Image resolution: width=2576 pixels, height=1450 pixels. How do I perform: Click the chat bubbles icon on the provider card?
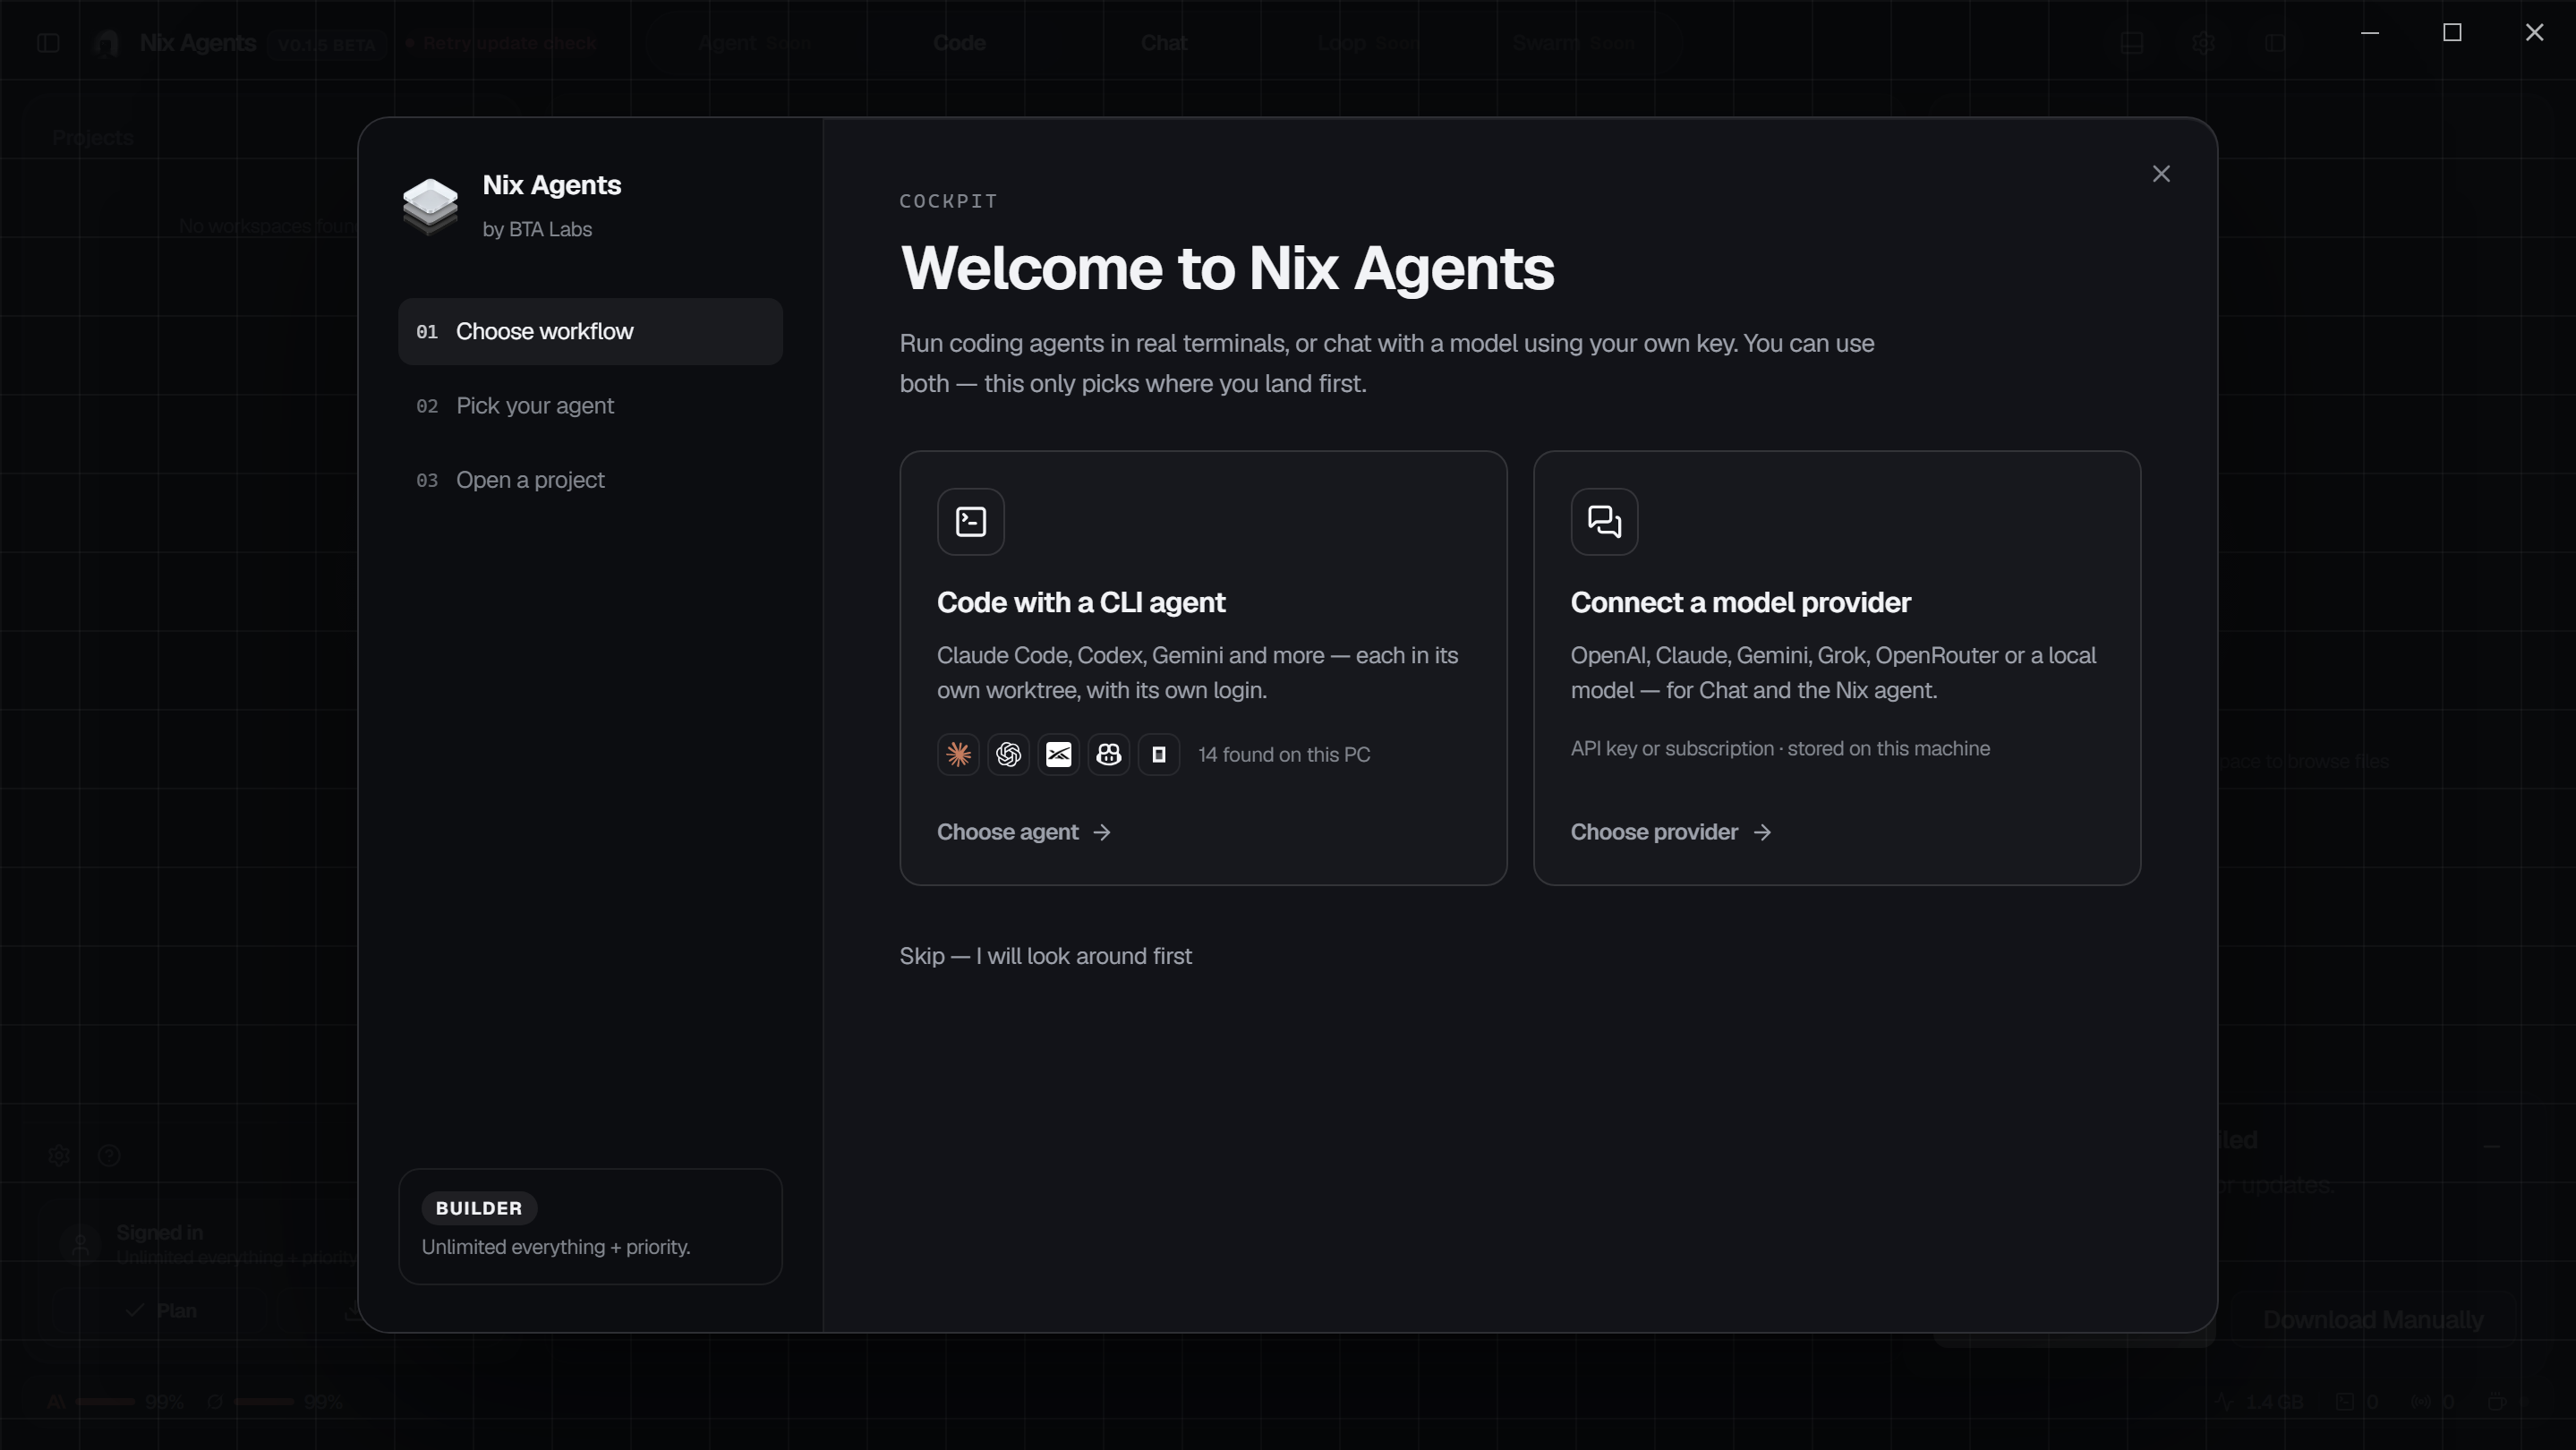[x=1604, y=522]
